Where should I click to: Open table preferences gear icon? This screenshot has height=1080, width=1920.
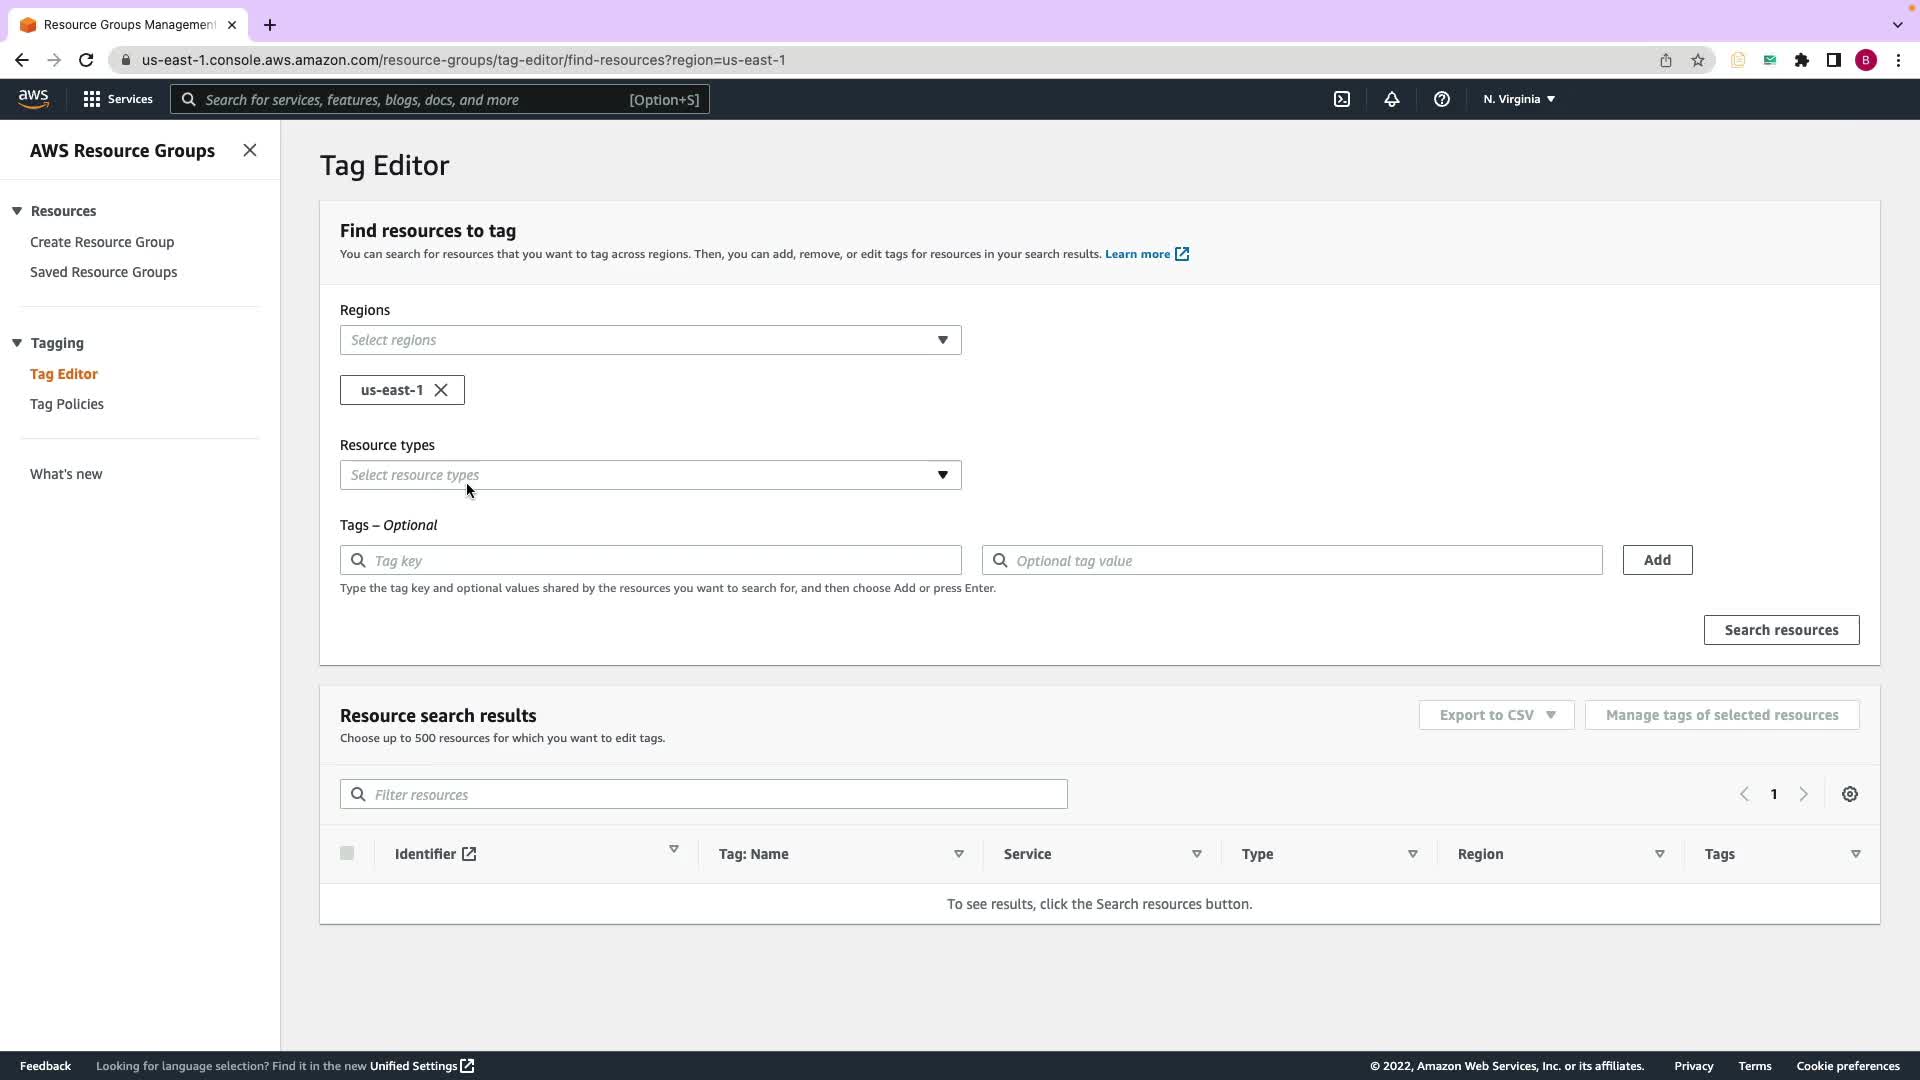[1849, 794]
